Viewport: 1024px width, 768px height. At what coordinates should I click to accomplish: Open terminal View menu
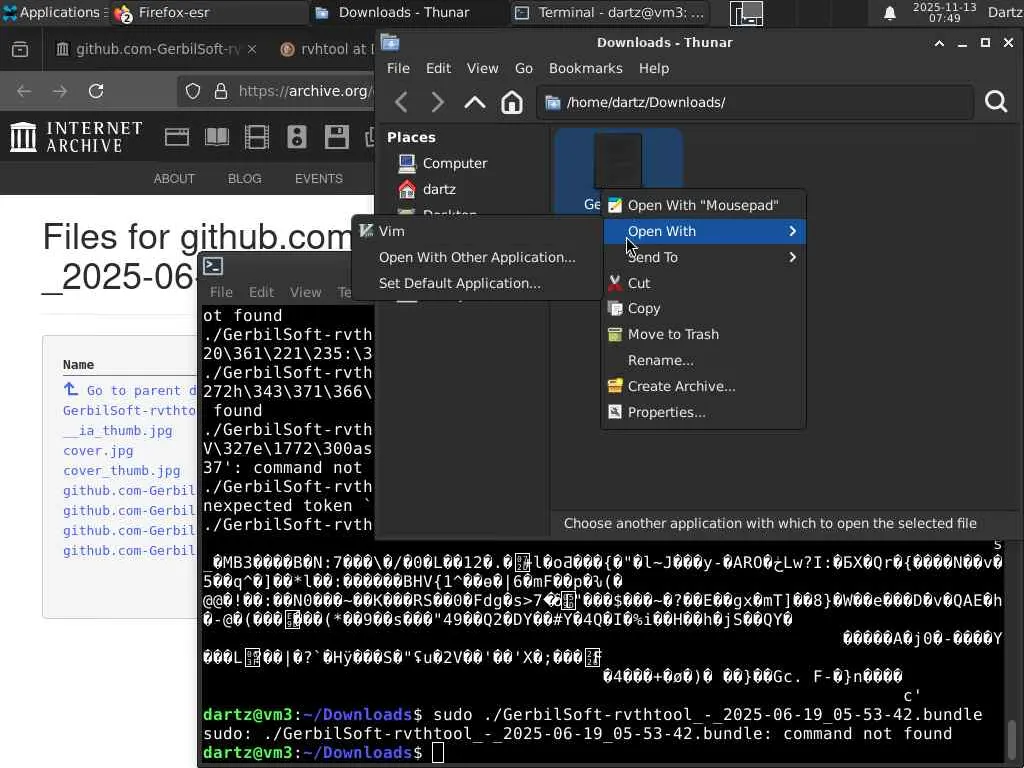coord(306,292)
